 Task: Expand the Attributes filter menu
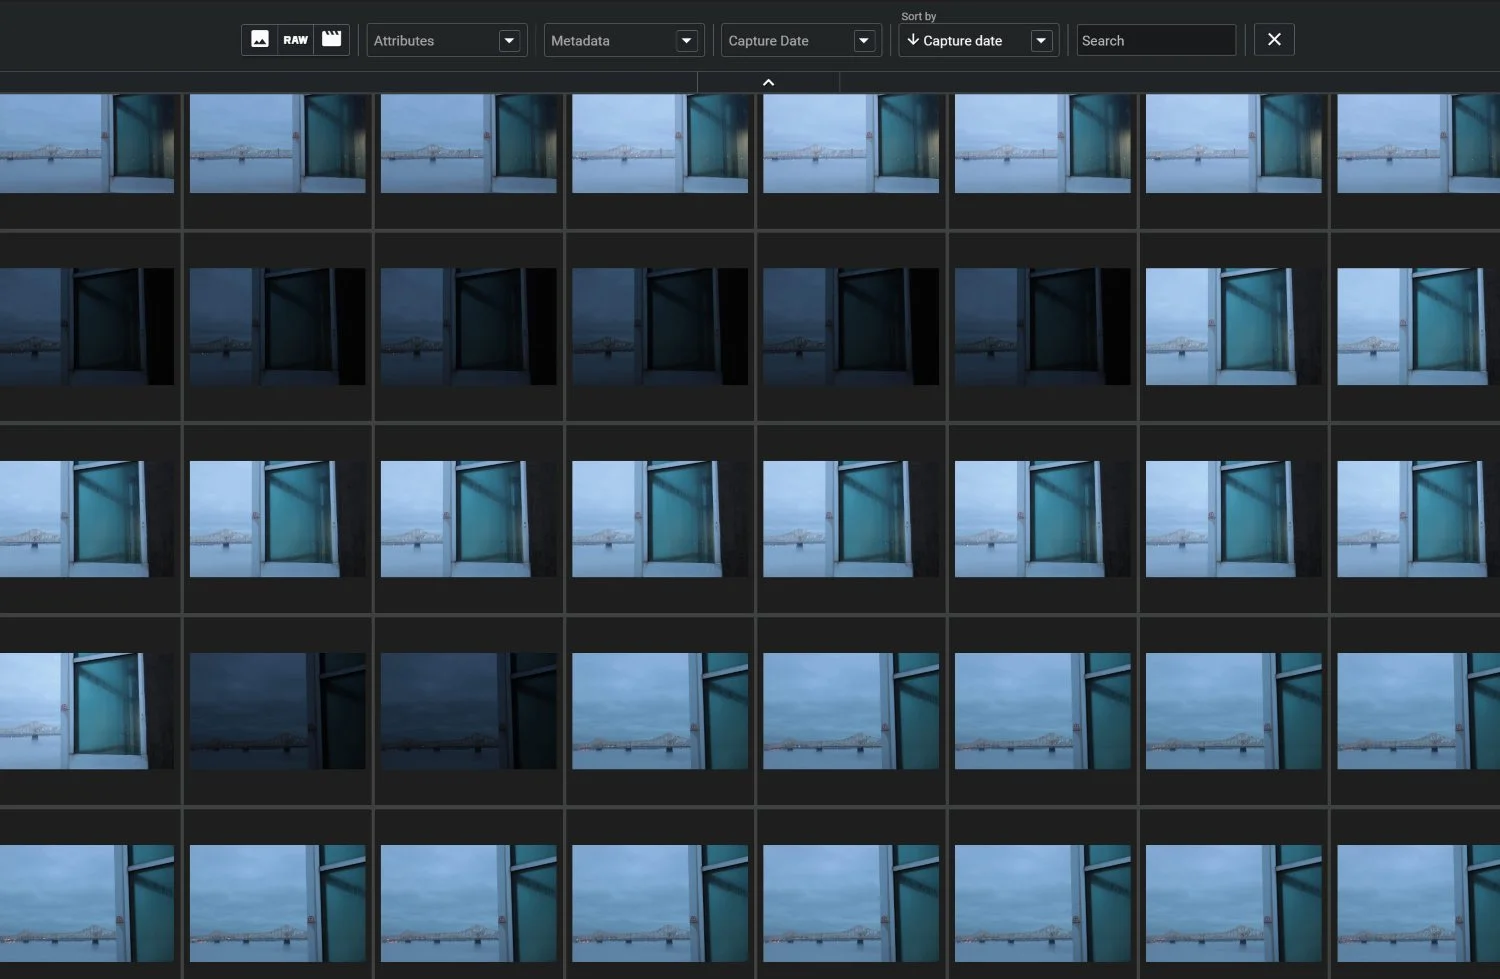point(445,40)
